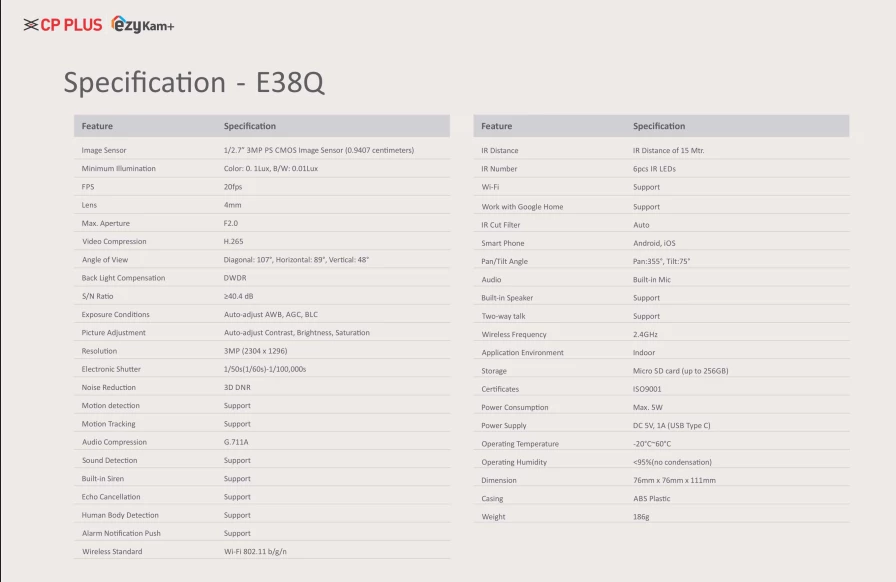Select the Two-way talk feature label
This screenshot has height=582, width=896.
pyautogui.click(x=503, y=316)
